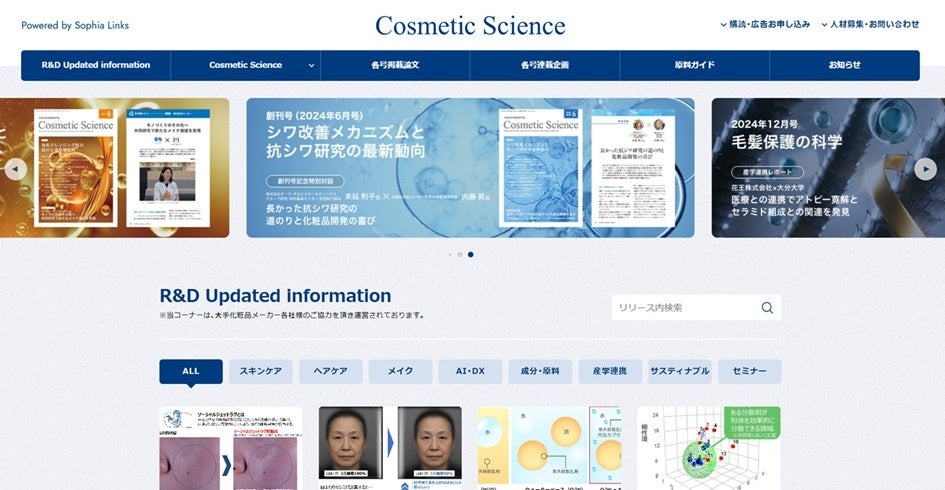
Task: Open the 毛髪保護の科学 banner
Action: click(x=828, y=168)
